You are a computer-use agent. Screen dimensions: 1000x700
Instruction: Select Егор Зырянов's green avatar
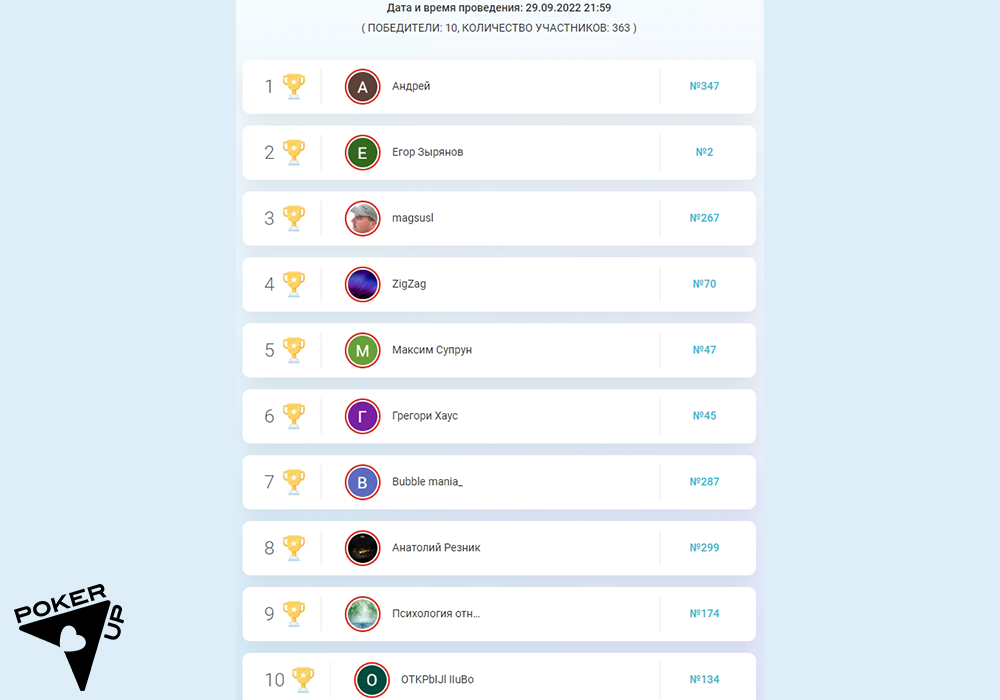click(x=362, y=152)
